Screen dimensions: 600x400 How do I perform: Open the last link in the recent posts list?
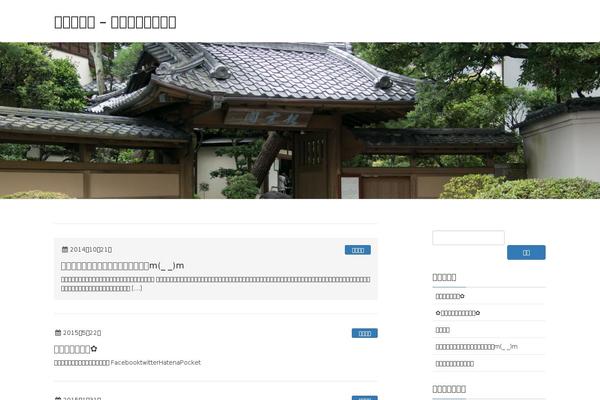tap(455, 363)
